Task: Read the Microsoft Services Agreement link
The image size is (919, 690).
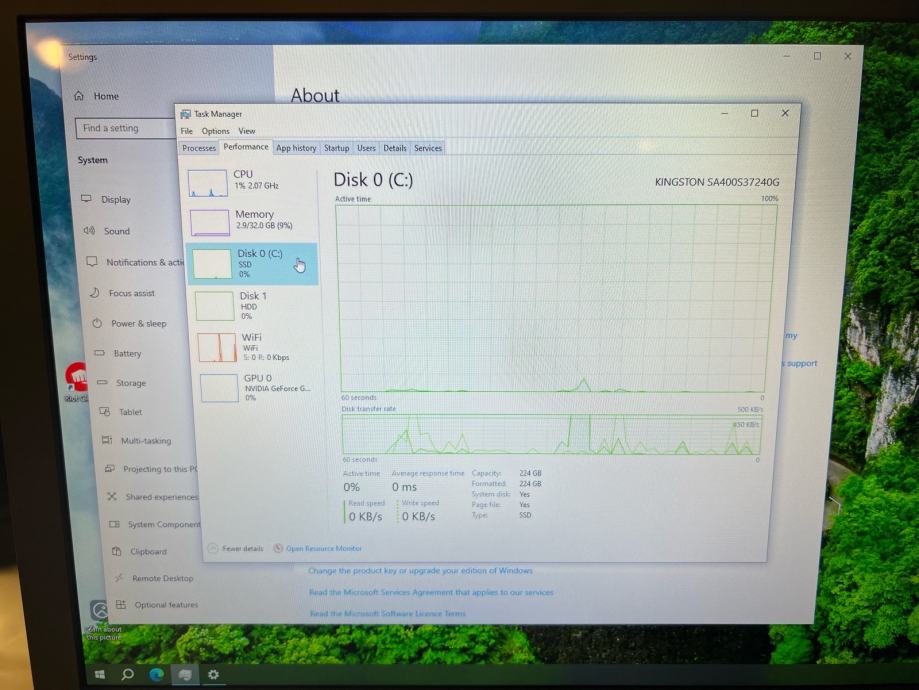Action: click(431, 593)
